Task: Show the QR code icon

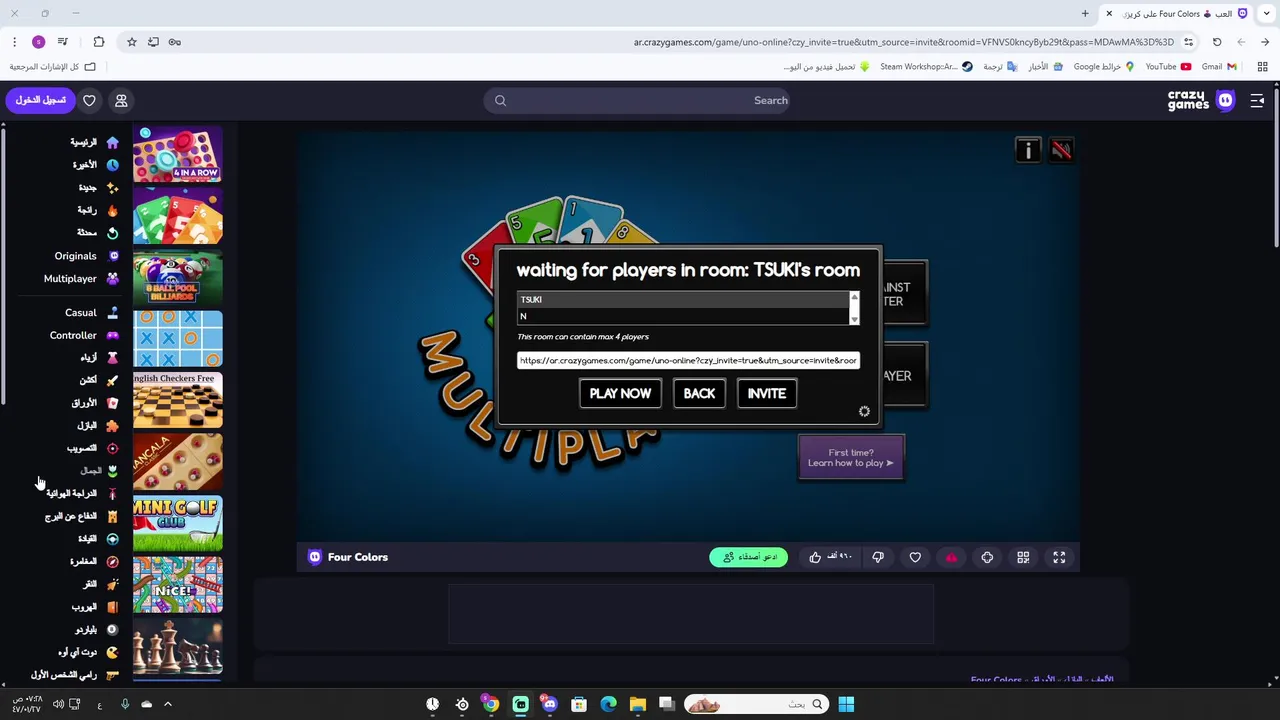Action: coord(1023,557)
